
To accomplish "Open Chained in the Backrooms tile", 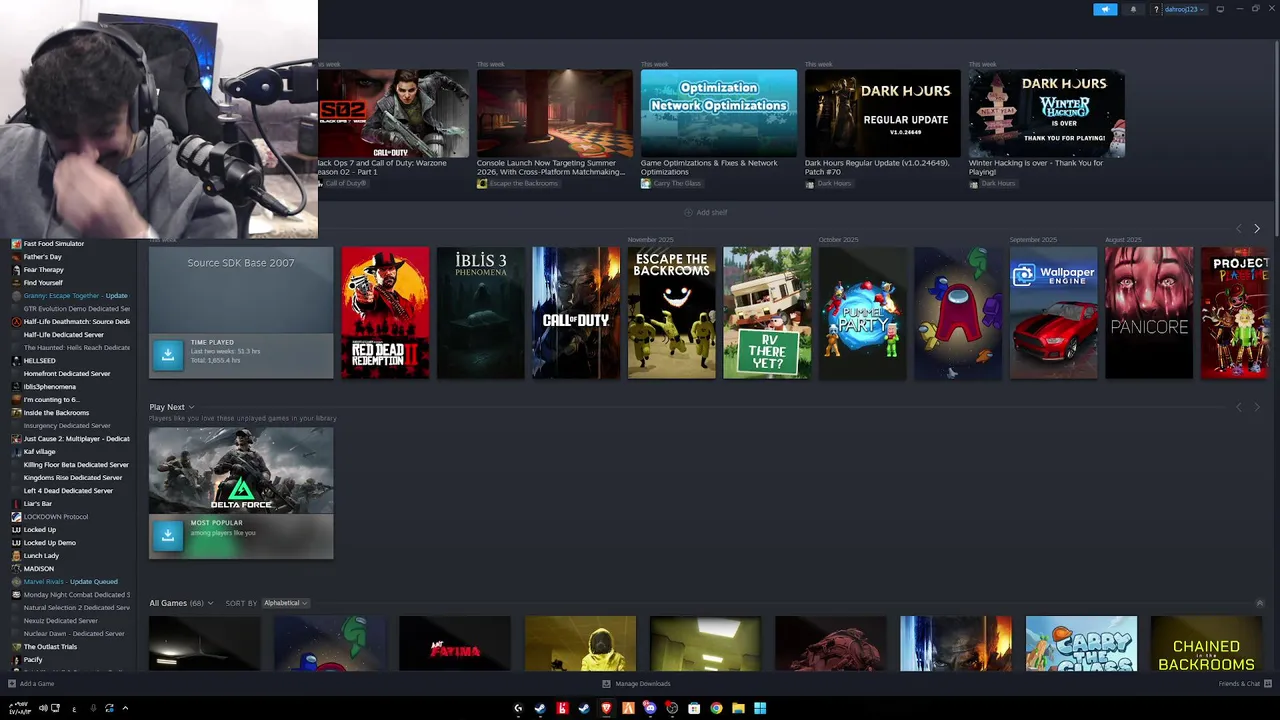I will pos(1206,643).
